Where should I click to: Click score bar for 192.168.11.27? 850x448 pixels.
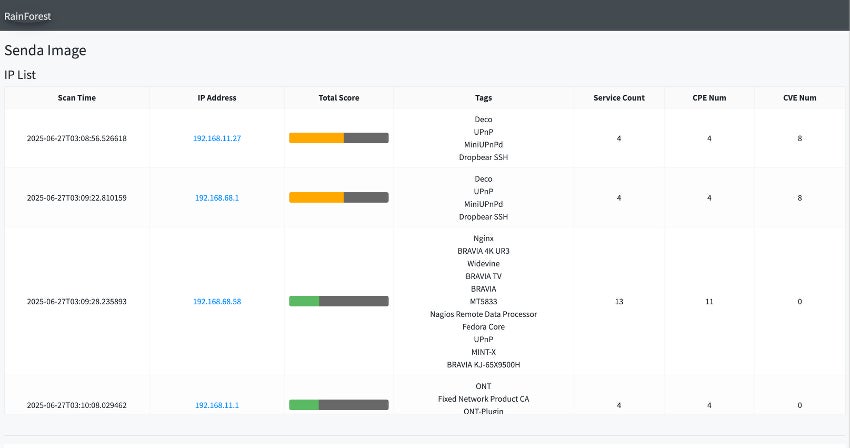pos(339,138)
